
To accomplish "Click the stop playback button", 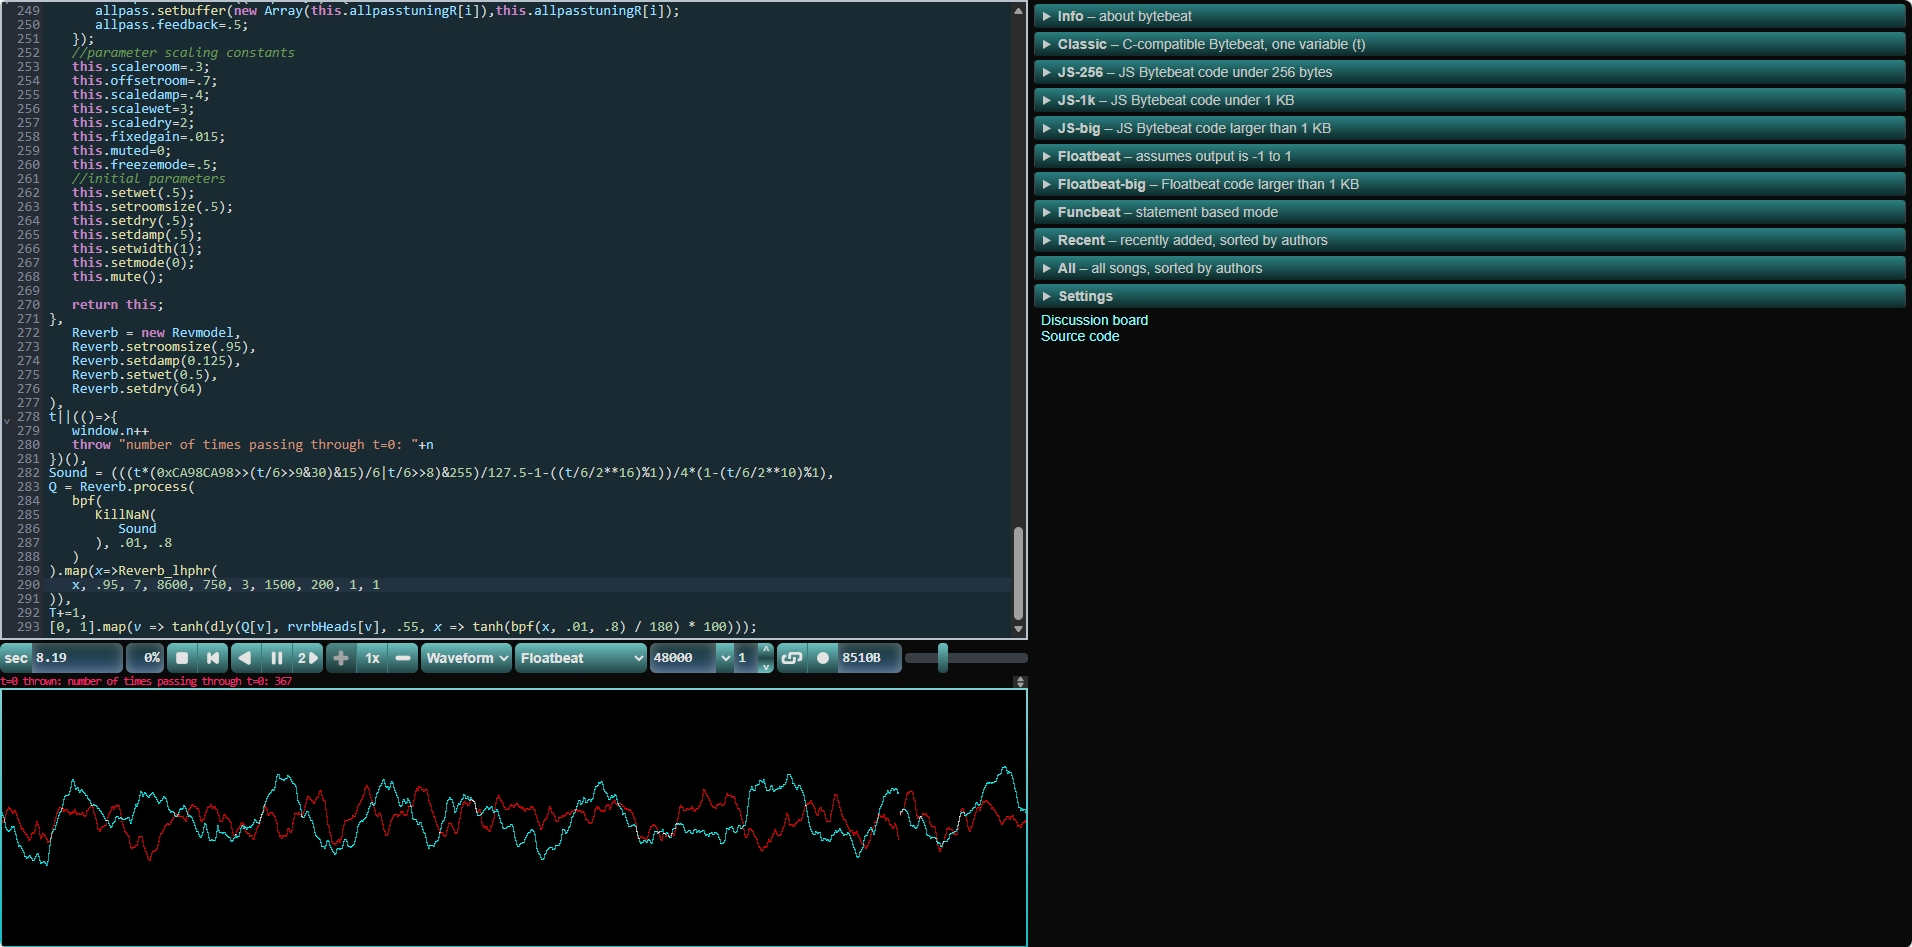I will tap(182, 658).
